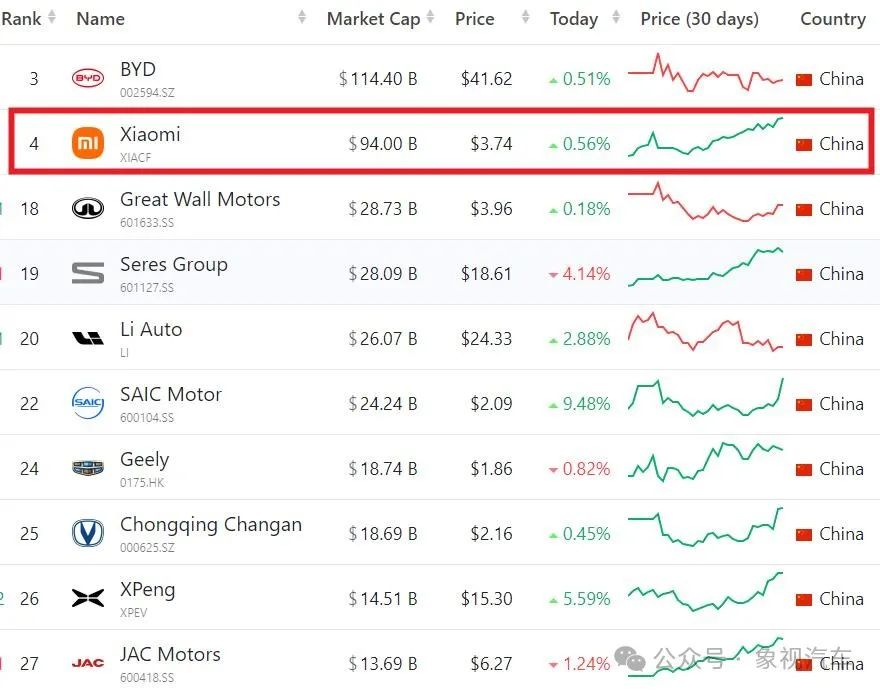Click the BYD 30-day price sparkline
Image resolution: width=880 pixels, height=693 pixels.
[x=705, y=74]
